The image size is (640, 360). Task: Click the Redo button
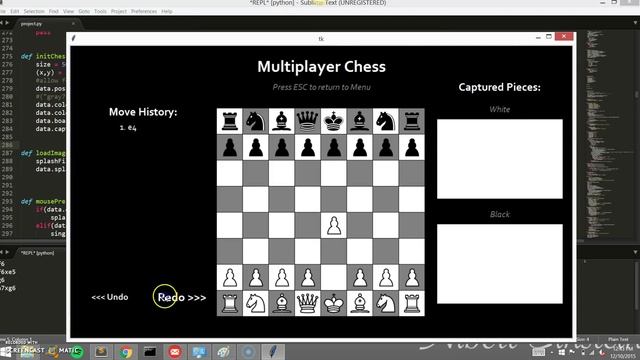(x=182, y=297)
